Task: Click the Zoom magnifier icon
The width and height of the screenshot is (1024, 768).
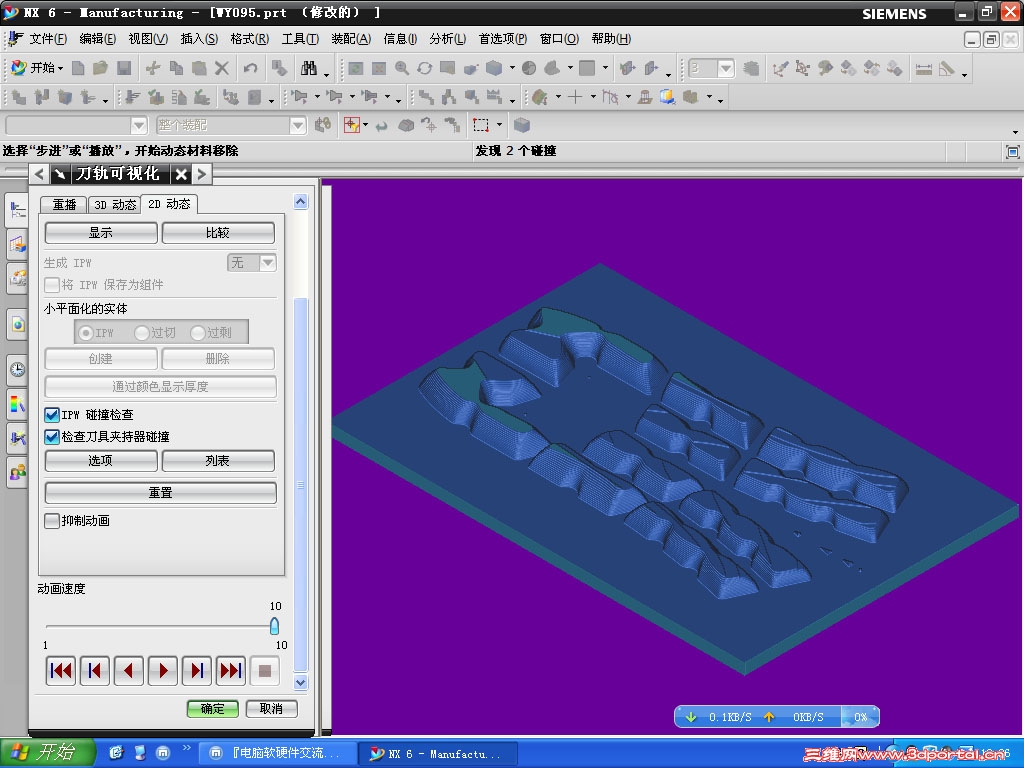Action: (402, 68)
